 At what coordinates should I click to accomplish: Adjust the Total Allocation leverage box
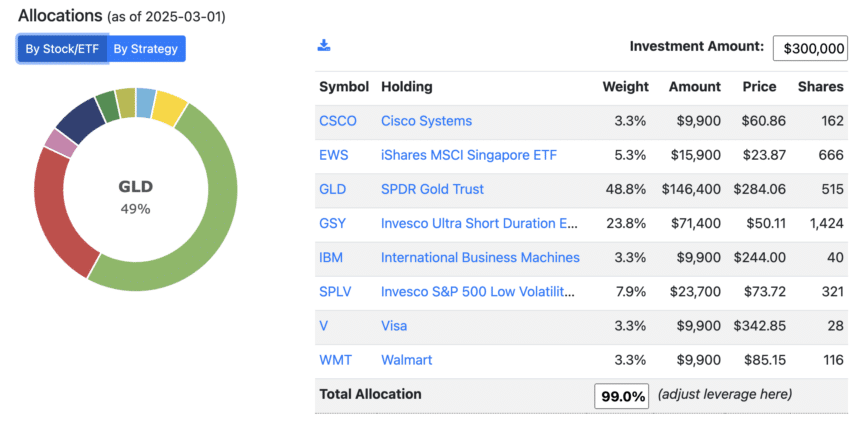[621, 396]
